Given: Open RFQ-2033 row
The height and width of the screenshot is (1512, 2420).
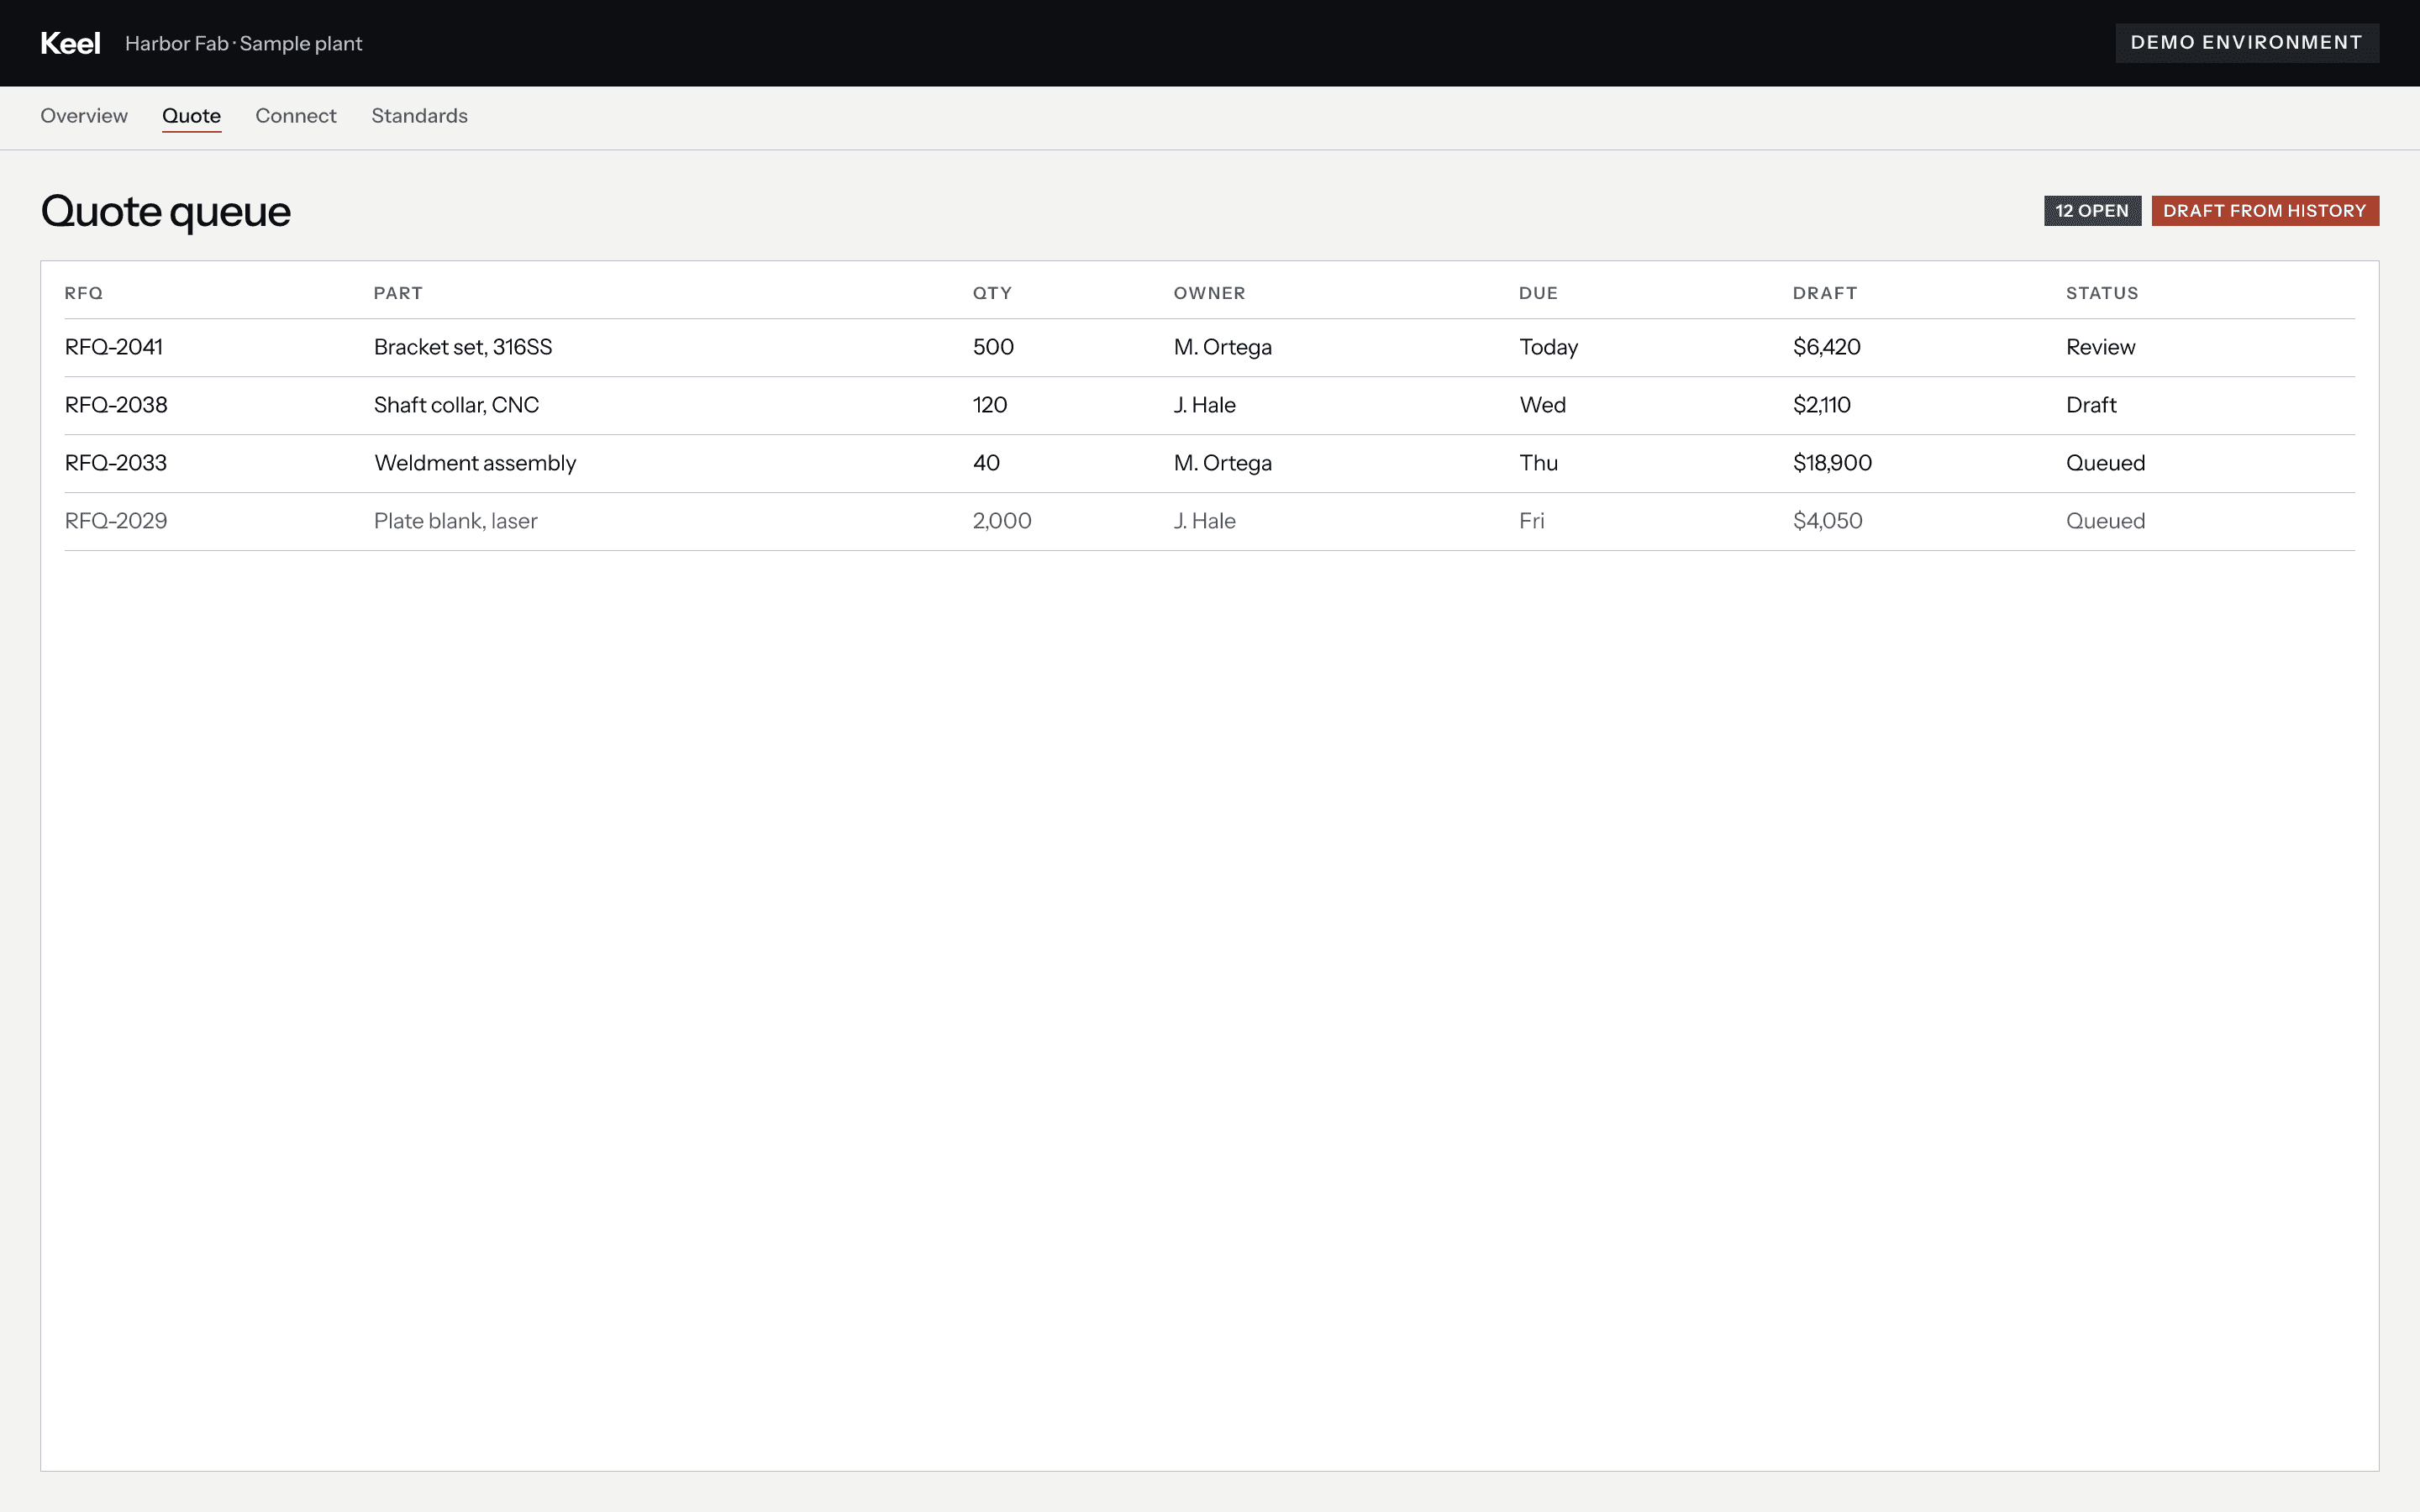Looking at the screenshot, I should tap(1209, 464).
